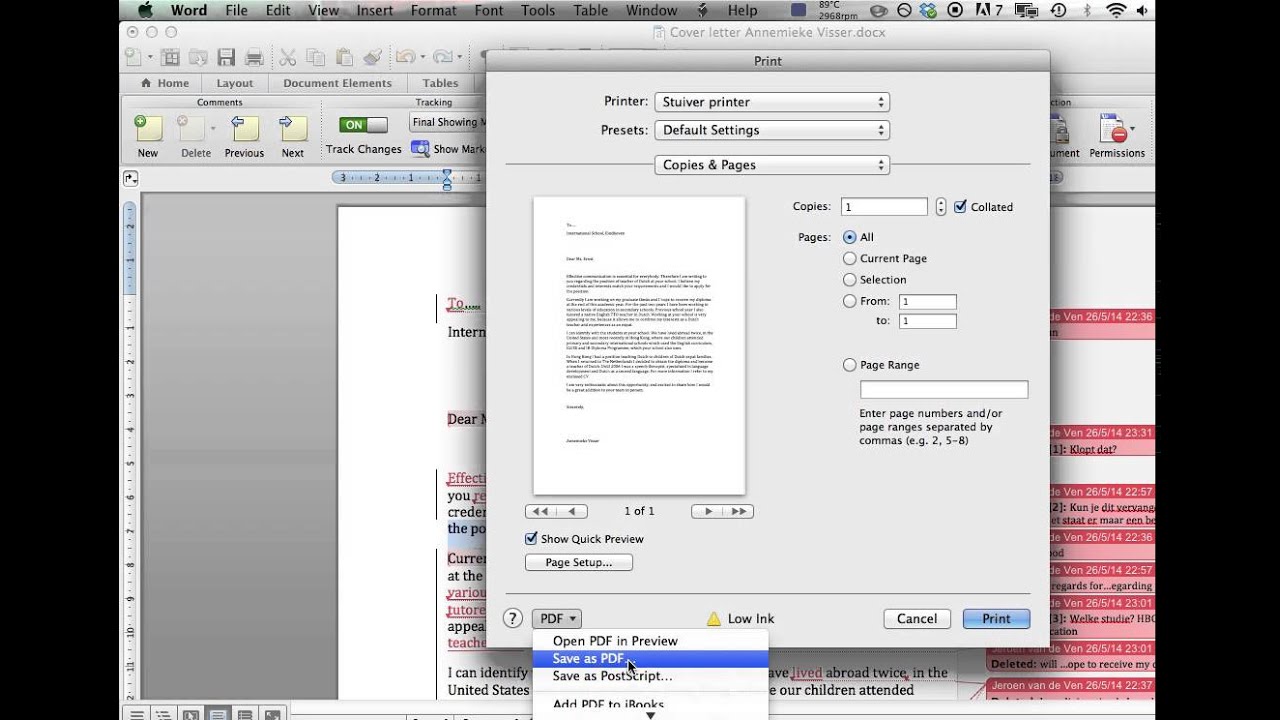This screenshot has height=720, width=1280.
Task: Click the Show Markup icon
Action: click(420, 148)
